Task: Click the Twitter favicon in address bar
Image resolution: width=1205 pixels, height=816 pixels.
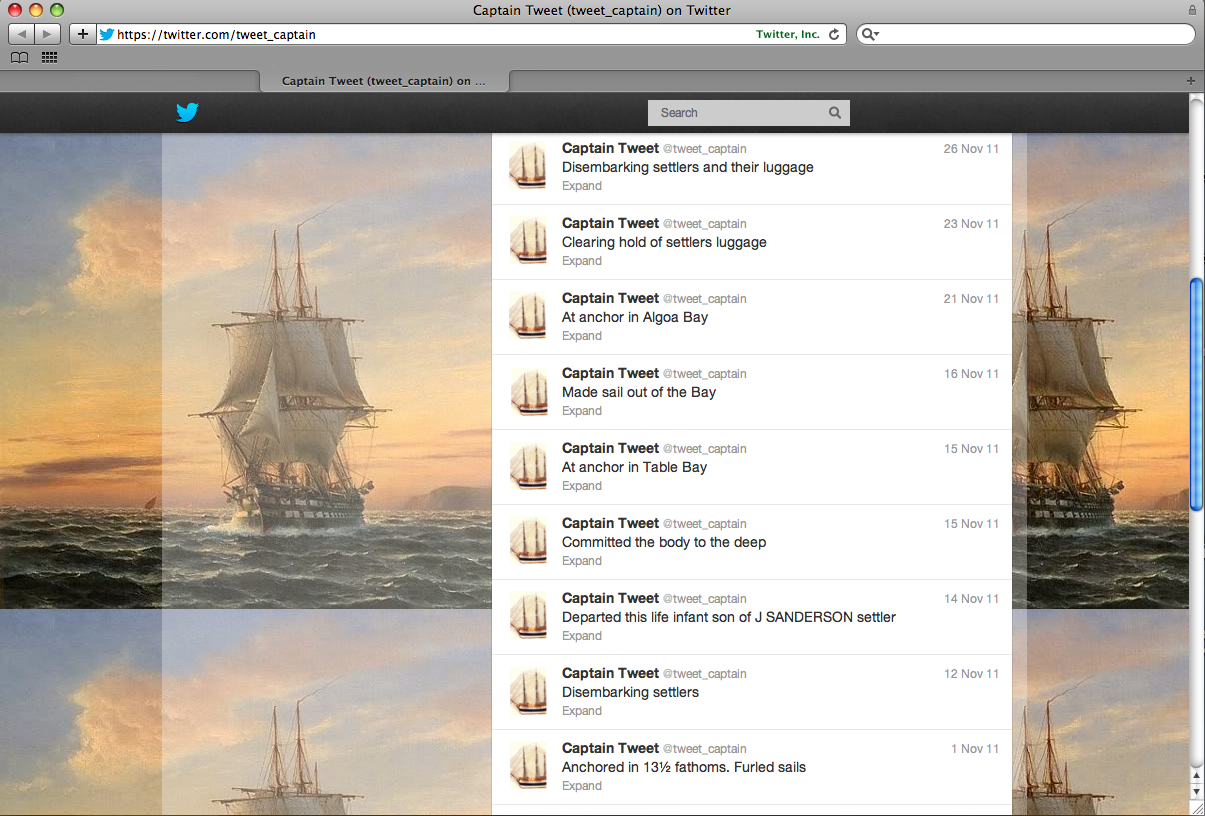Action: 107,34
